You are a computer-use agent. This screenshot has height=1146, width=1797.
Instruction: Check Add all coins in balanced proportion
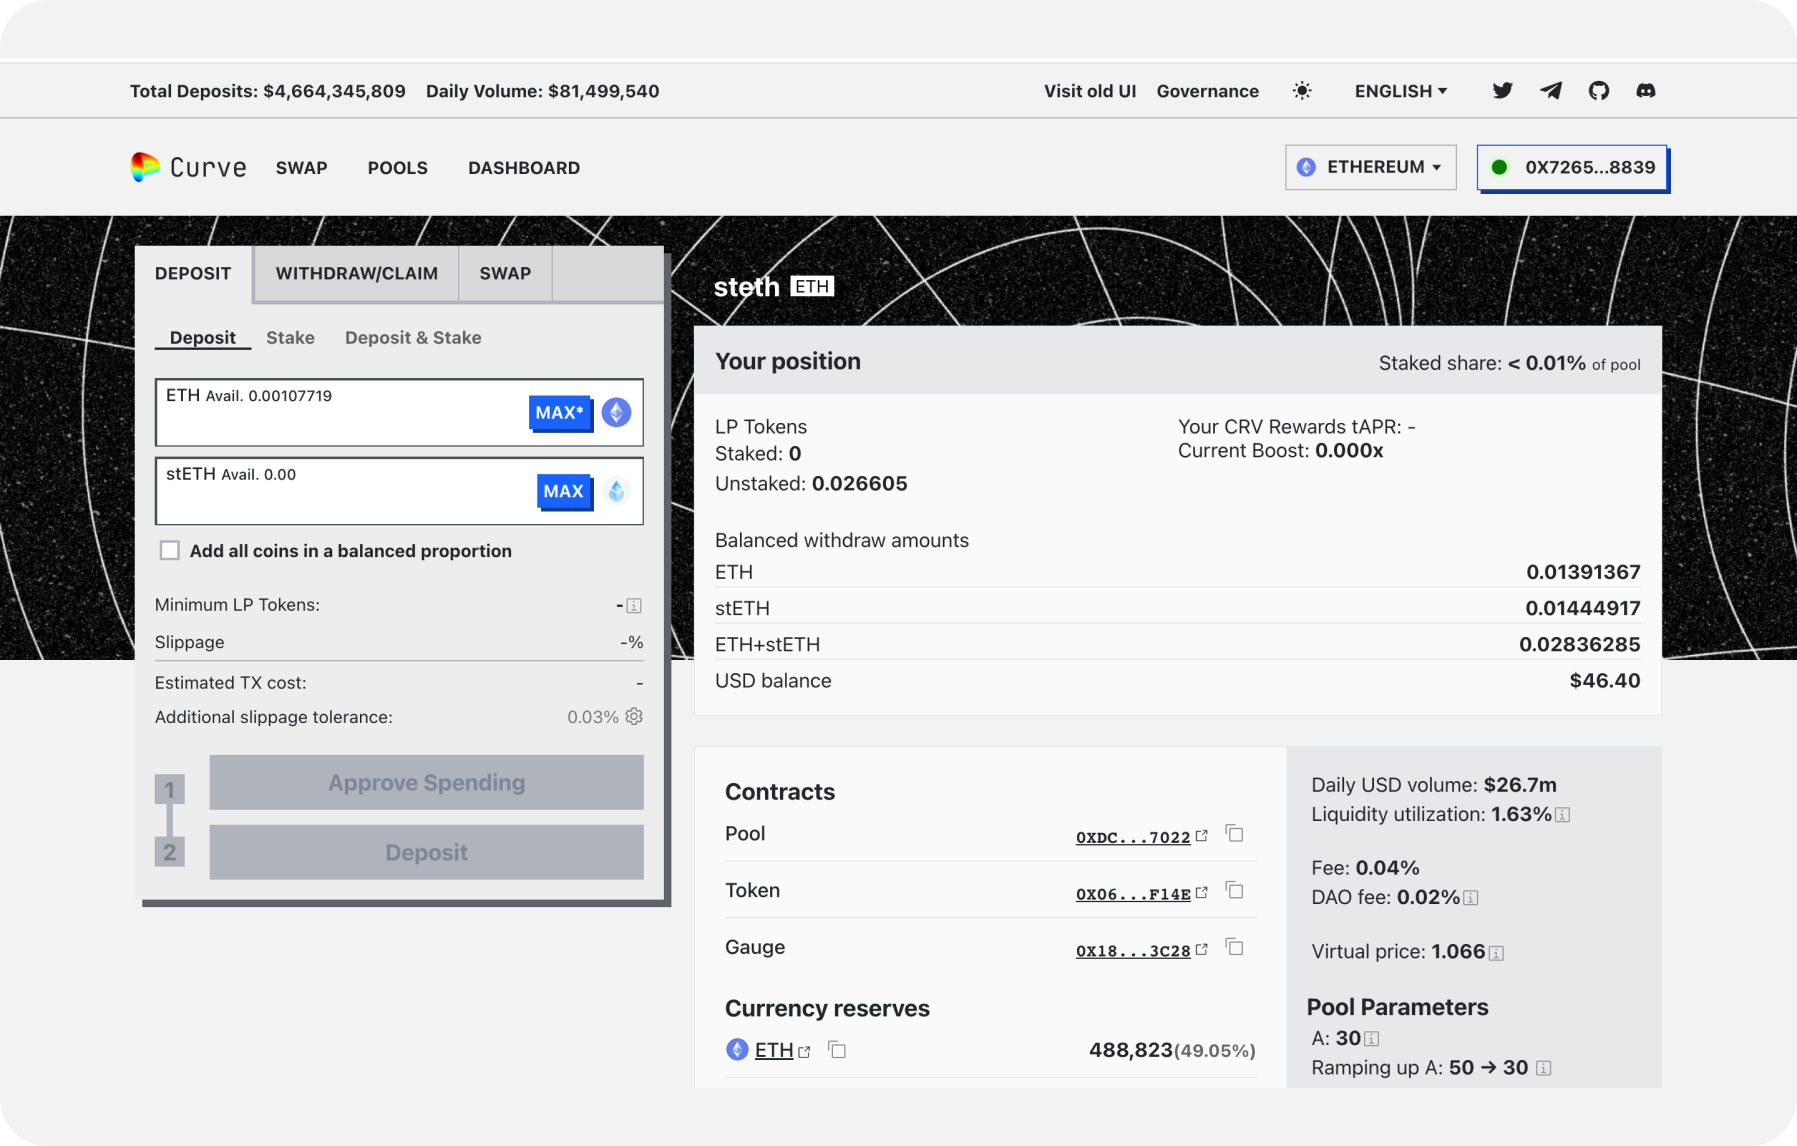(170, 551)
